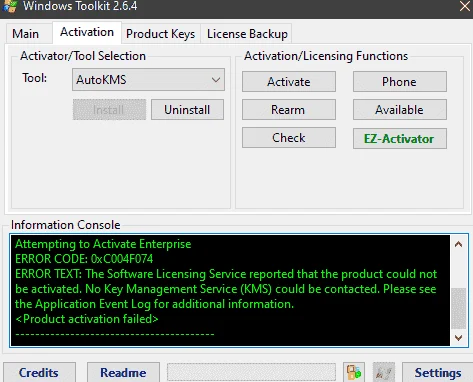Open the Tool dropdown showing AutoKMS
This screenshot has height=382, width=473.
pyautogui.click(x=148, y=80)
